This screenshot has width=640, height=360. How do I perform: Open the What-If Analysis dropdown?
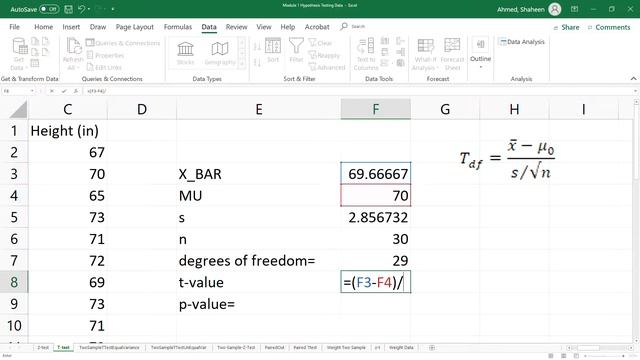click(x=425, y=53)
